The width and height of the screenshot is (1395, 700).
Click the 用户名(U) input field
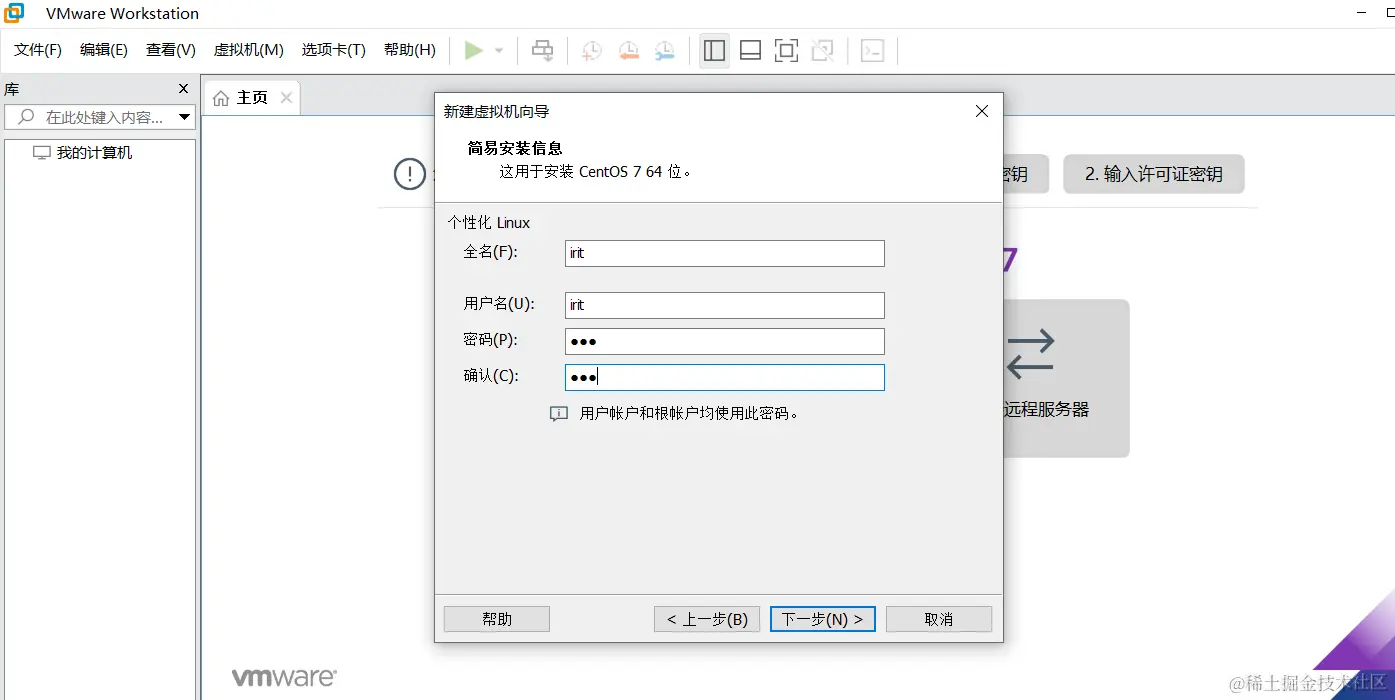click(725, 305)
